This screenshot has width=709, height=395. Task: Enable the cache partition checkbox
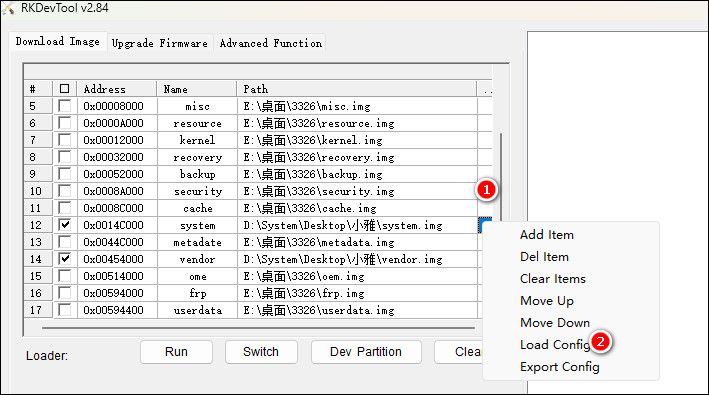pos(65,208)
